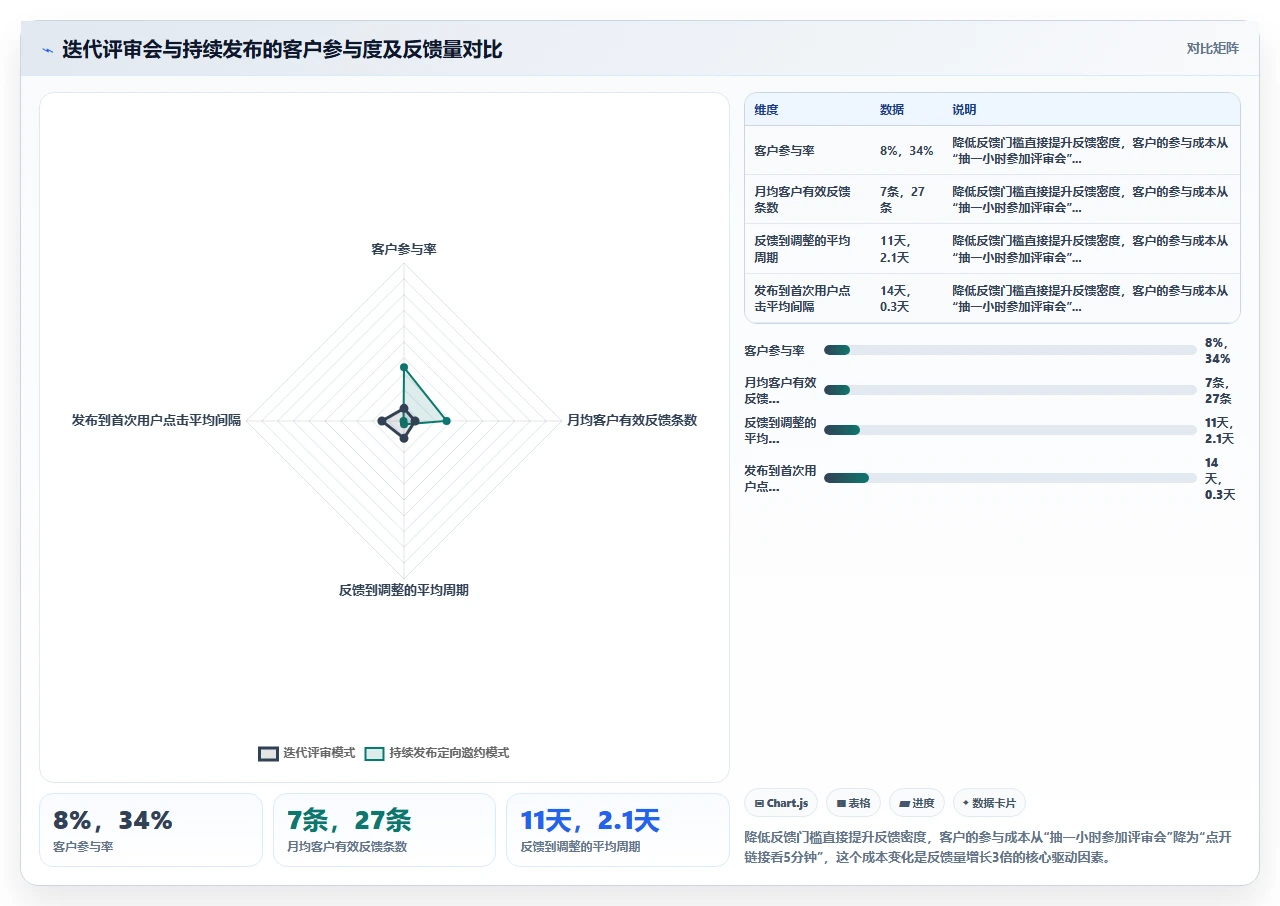Select the 月均客户有效反馈条数 table row cell

pos(805,200)
